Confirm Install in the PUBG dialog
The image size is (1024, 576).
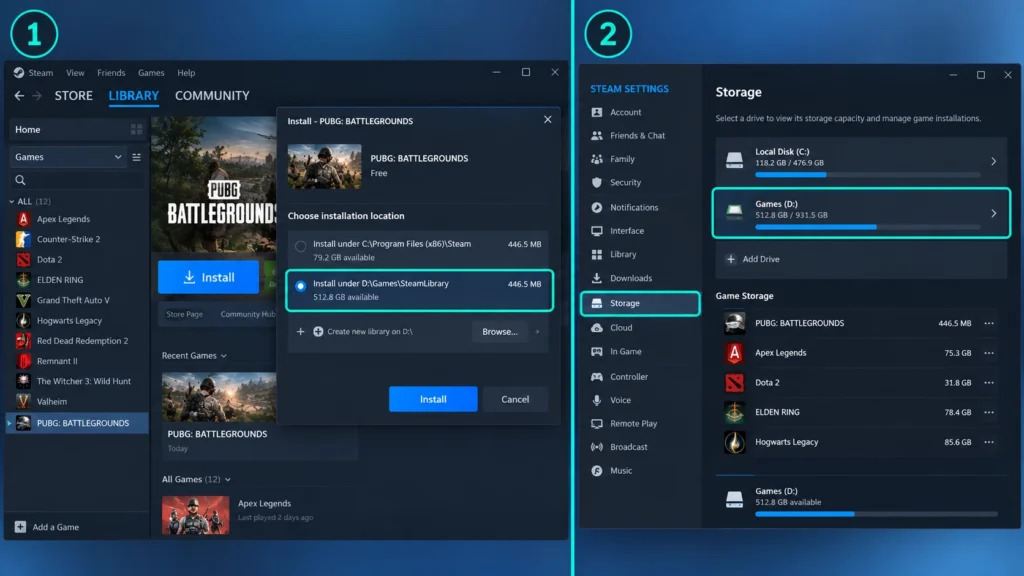pos(433,399)
